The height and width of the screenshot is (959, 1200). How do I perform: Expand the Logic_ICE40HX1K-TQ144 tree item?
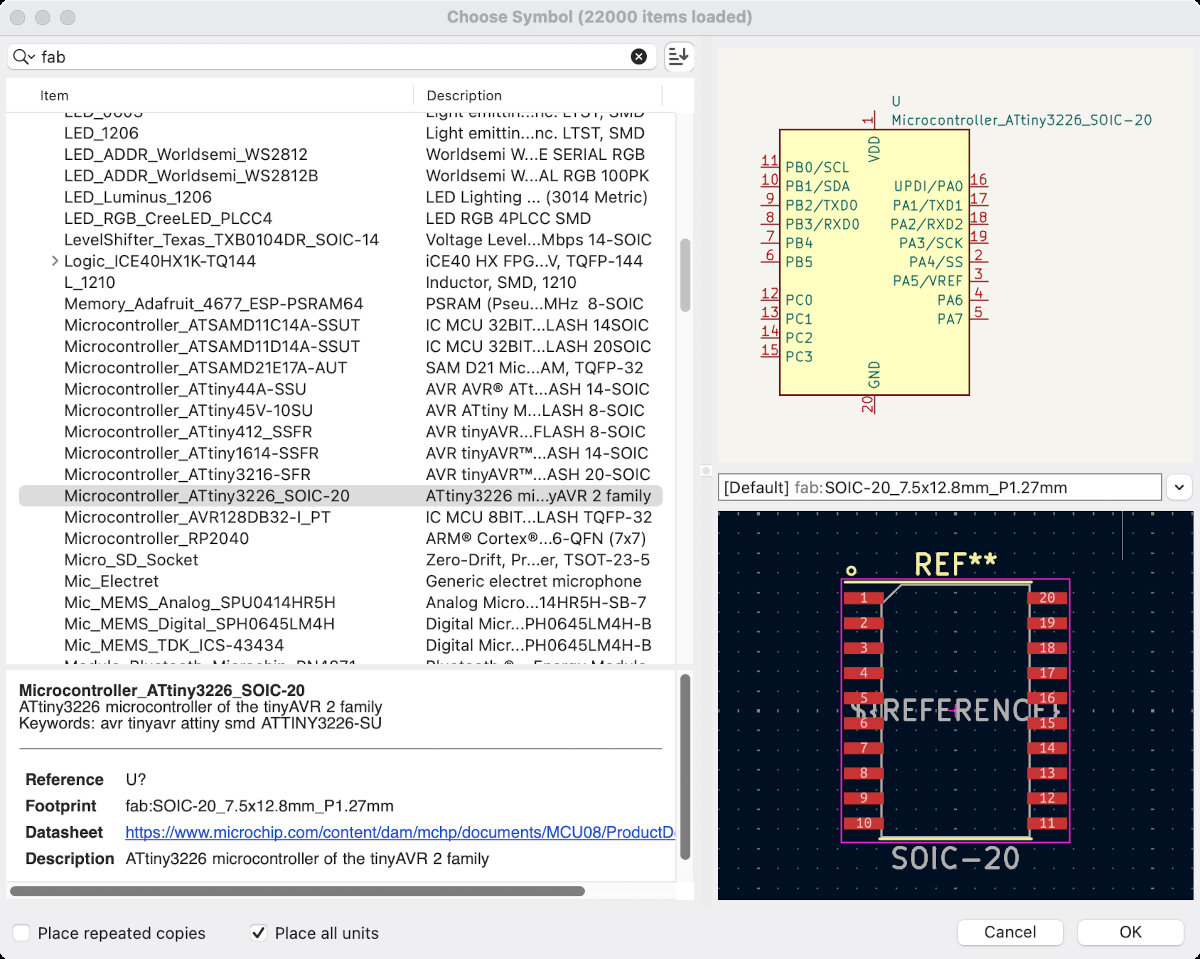(x=54, y=261)
